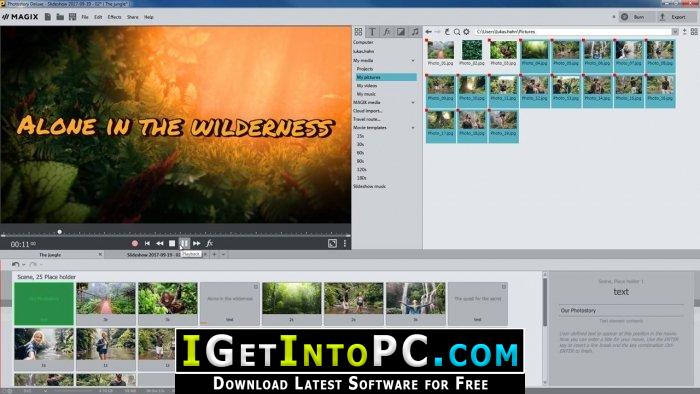The image size is (700, 394).
Task: Create a new project with the document icon
Action: pyautogui.click(x=48, y=17)
